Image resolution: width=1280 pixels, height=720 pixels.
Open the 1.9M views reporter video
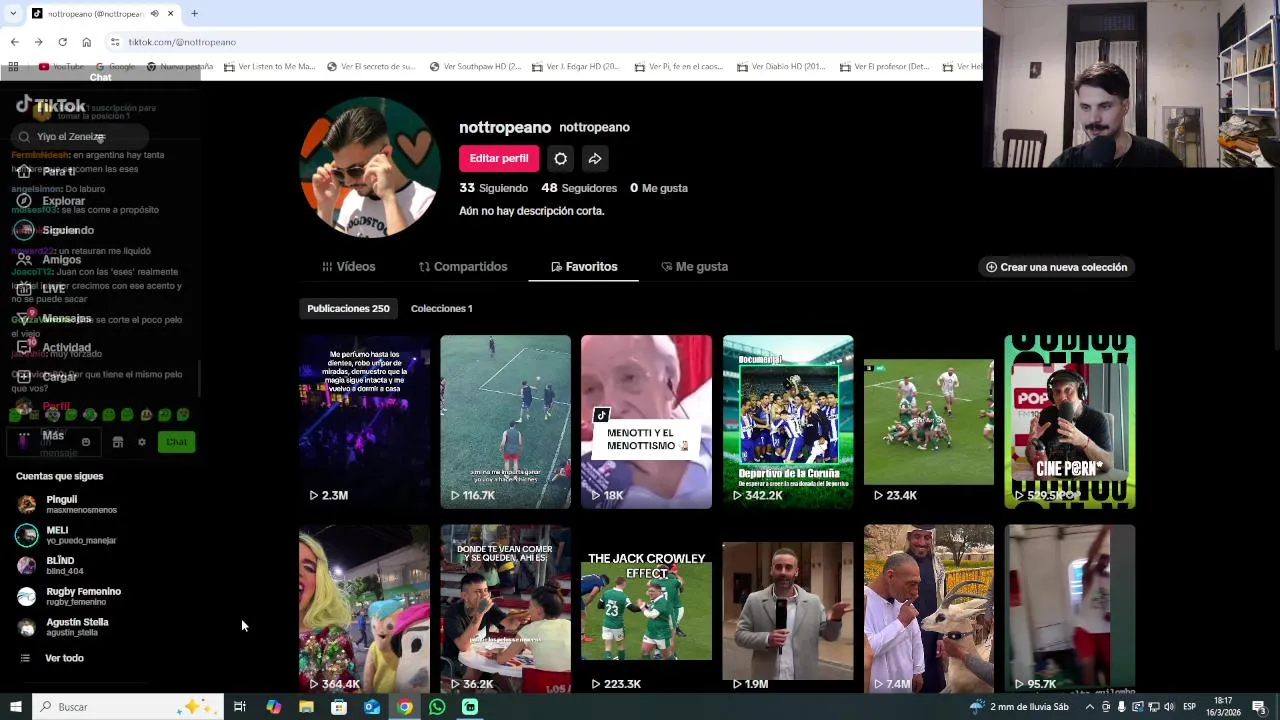point(788,608)
